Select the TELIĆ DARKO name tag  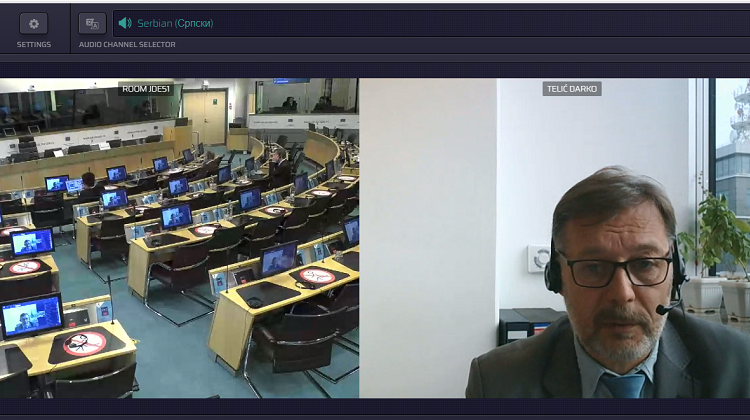point(572,88)
